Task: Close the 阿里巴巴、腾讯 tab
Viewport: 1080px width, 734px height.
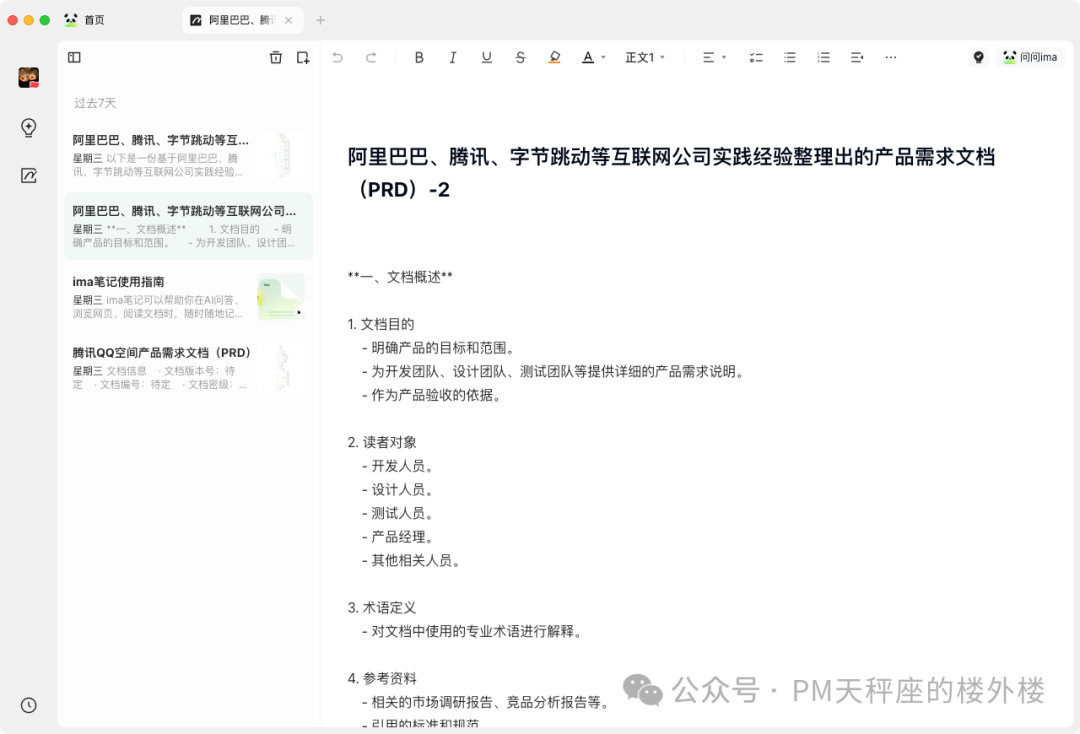Action: coord(289,20)
